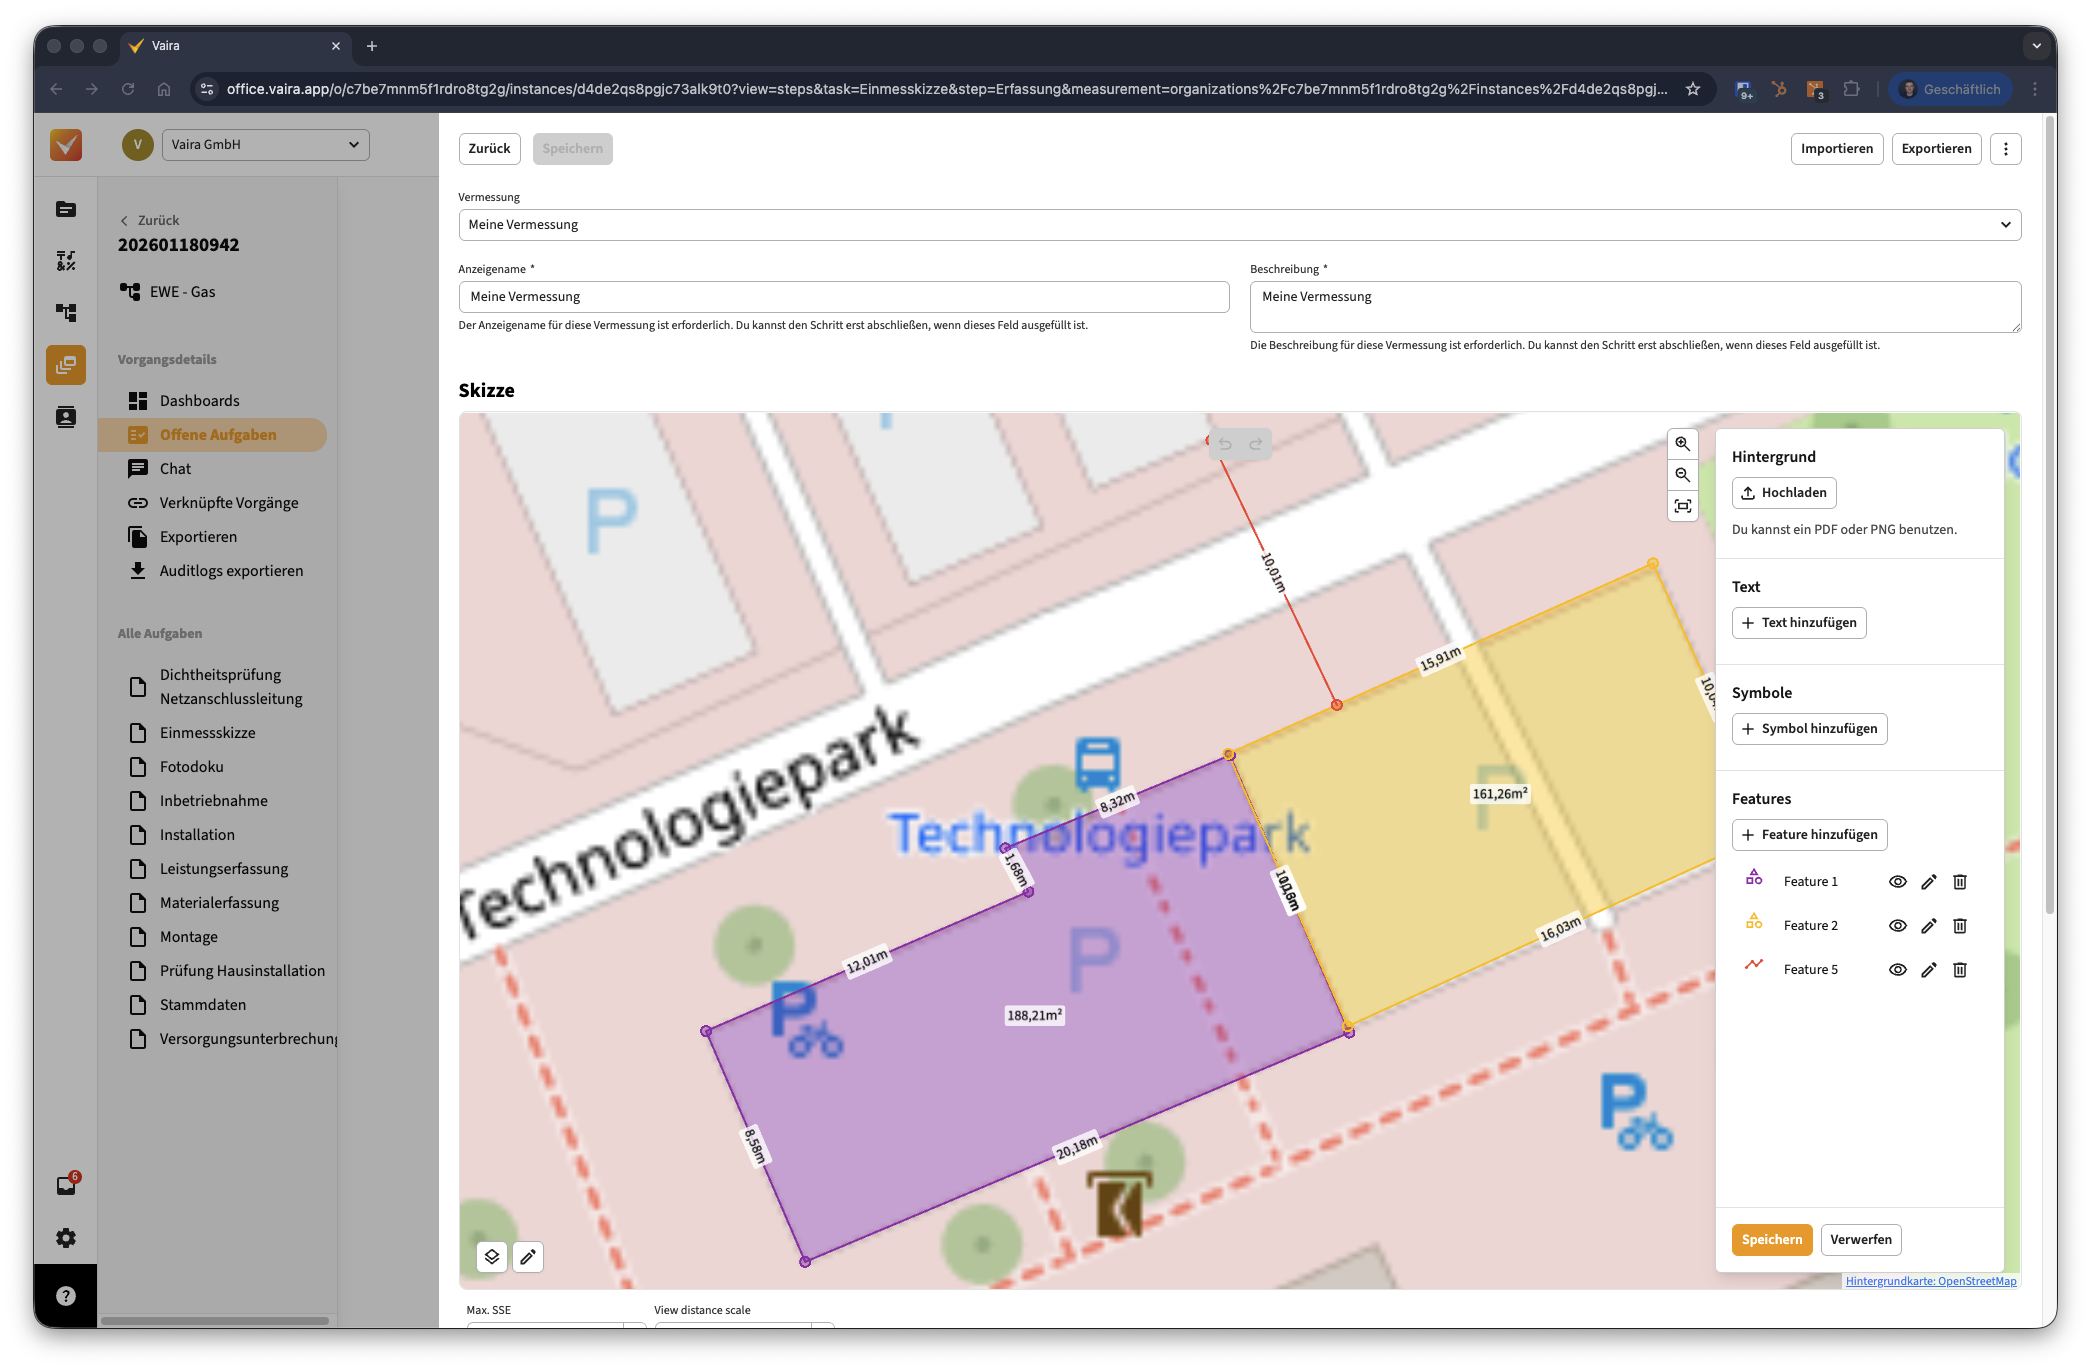This screenshot has height=1370, width=2091.
Task: Click the fit-to-extent map icon
Action: click(1683, 506)
